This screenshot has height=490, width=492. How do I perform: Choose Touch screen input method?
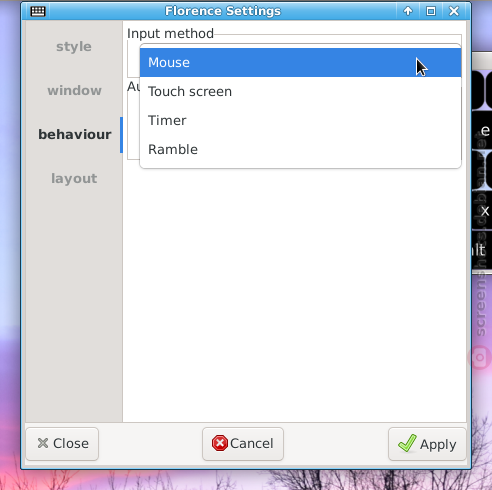coord(300,92)
